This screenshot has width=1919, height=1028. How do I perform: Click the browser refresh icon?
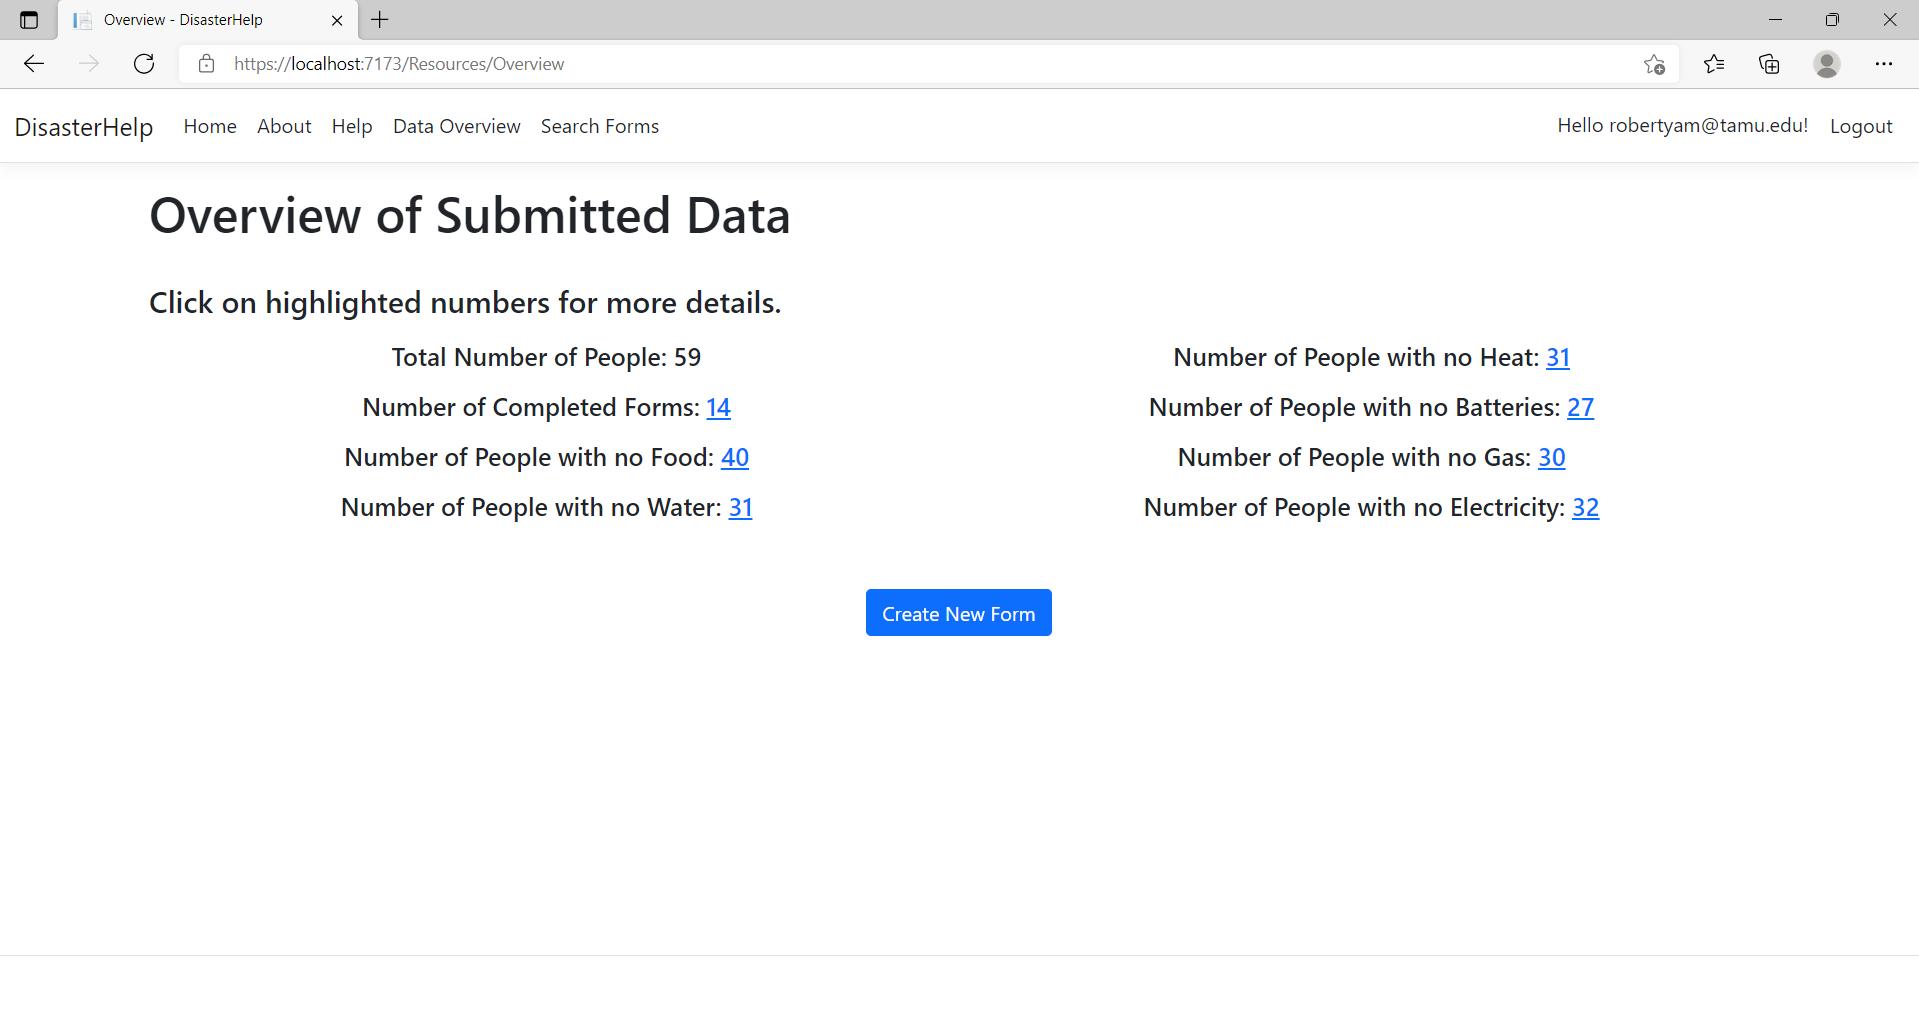coord(144,64)
